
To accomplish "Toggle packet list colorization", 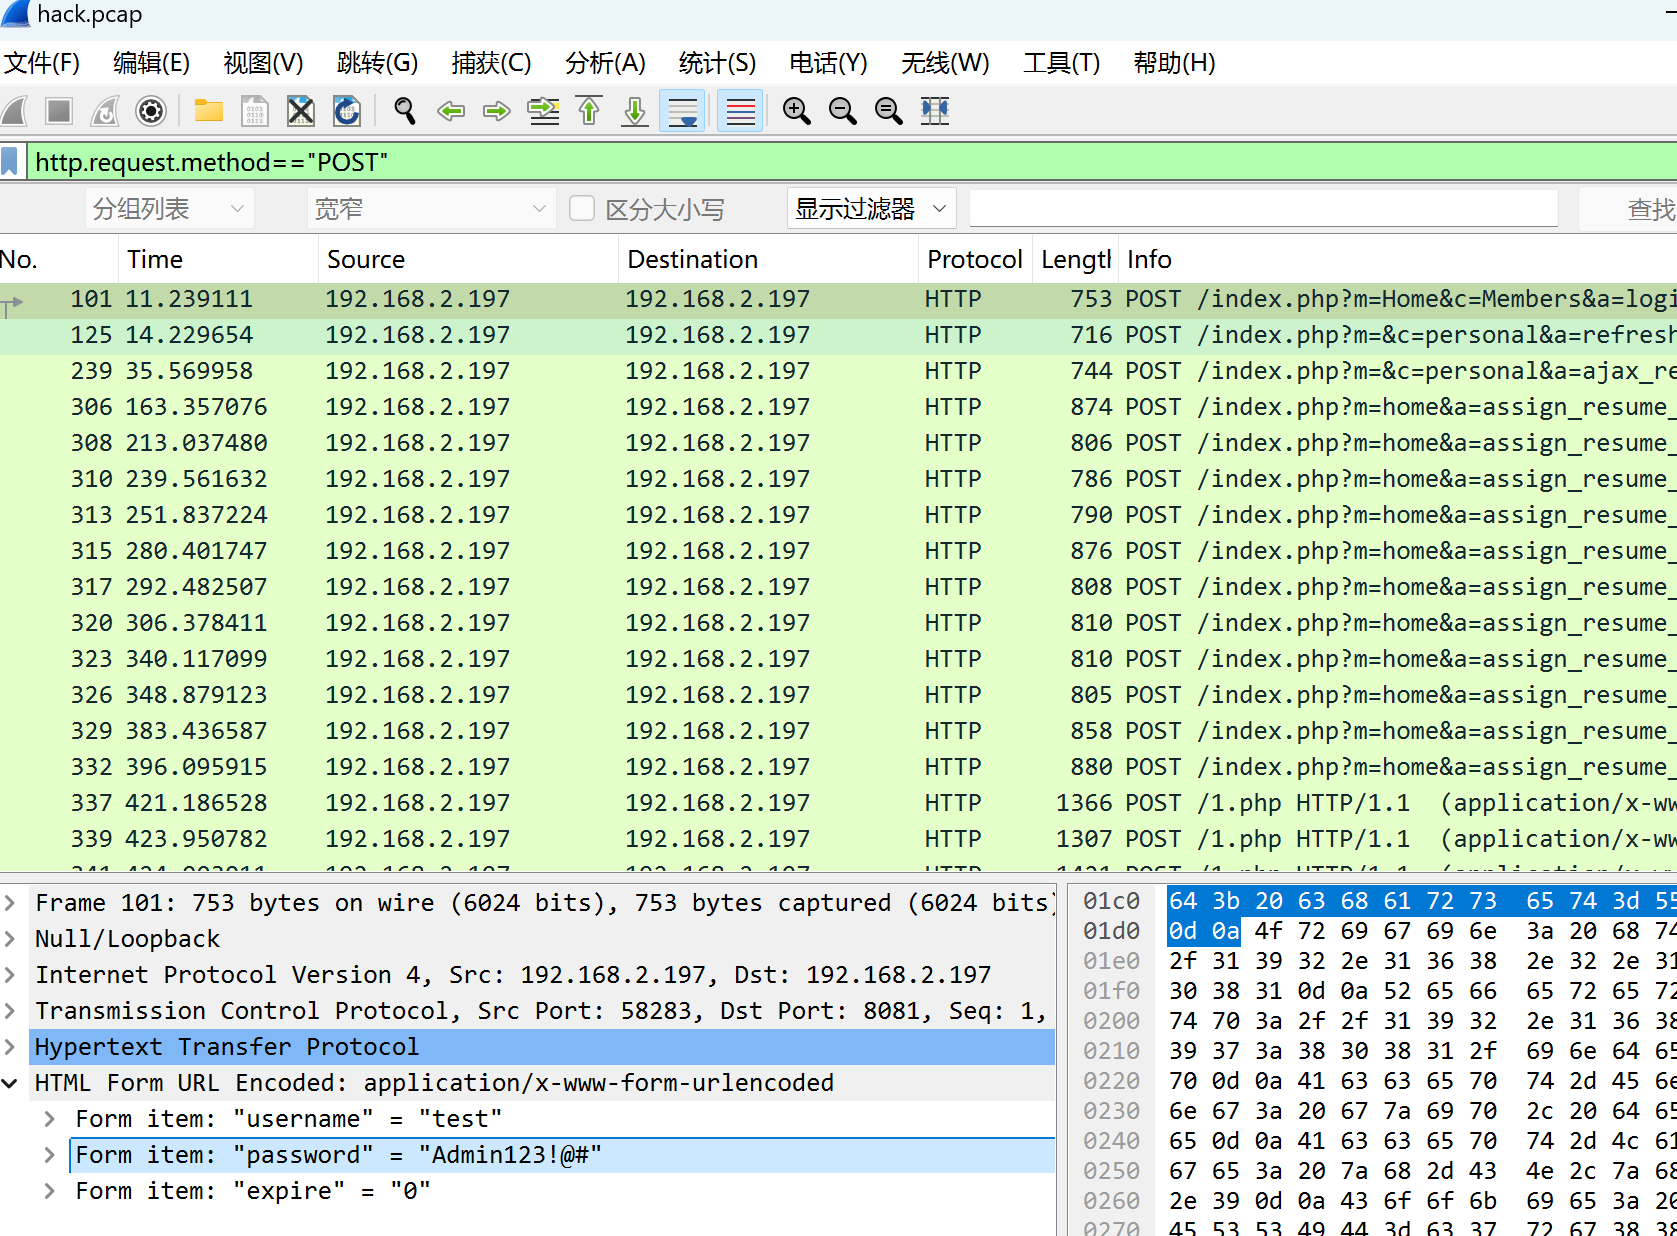I will [741, 111].
